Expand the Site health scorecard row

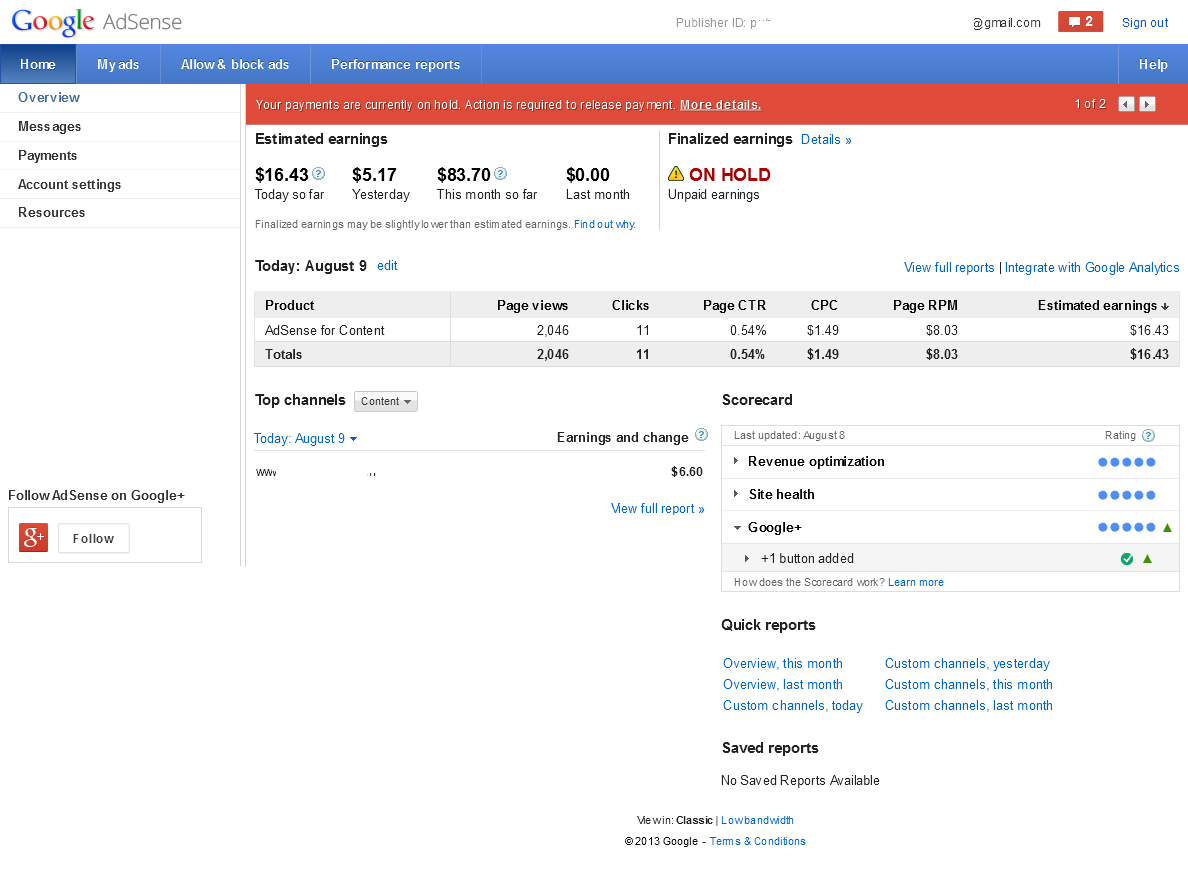(x=737, y=494)
